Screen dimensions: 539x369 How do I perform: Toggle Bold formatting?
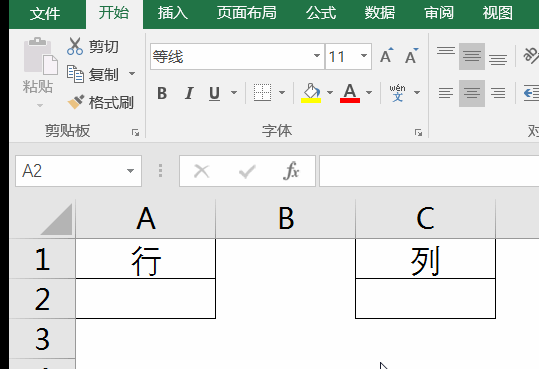point(162,93)
